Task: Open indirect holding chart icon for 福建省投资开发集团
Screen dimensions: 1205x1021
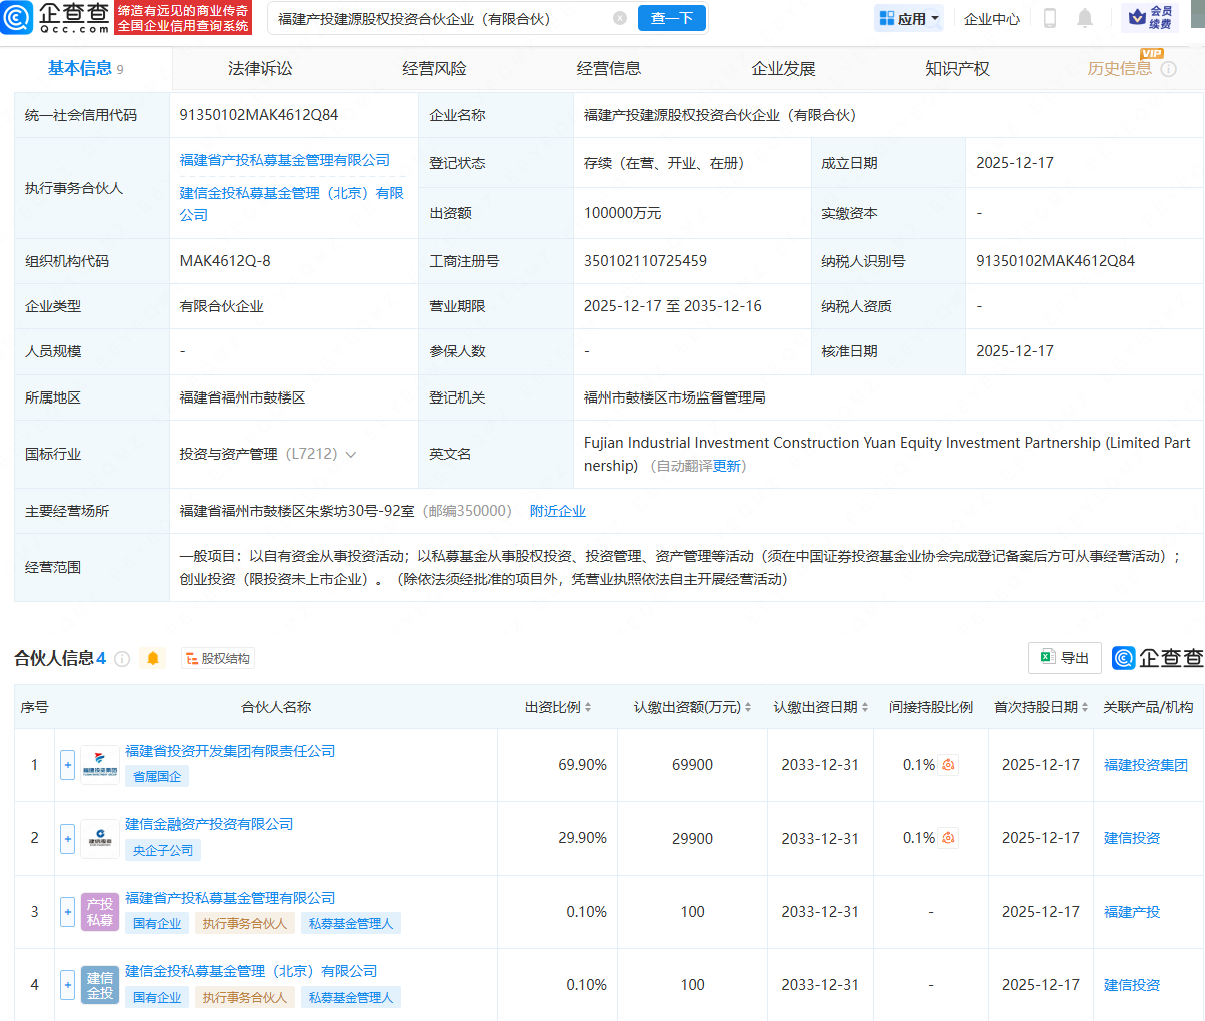Action: pos(948,765)
